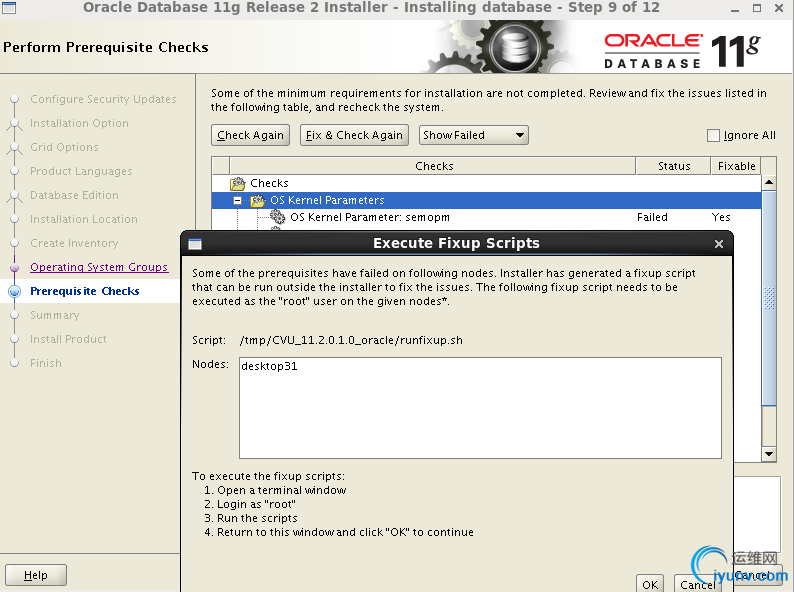Enable the Ignore All checkbox
Image resolution: width=794 pixels, height=592 pixels.
tap(713, 135)
